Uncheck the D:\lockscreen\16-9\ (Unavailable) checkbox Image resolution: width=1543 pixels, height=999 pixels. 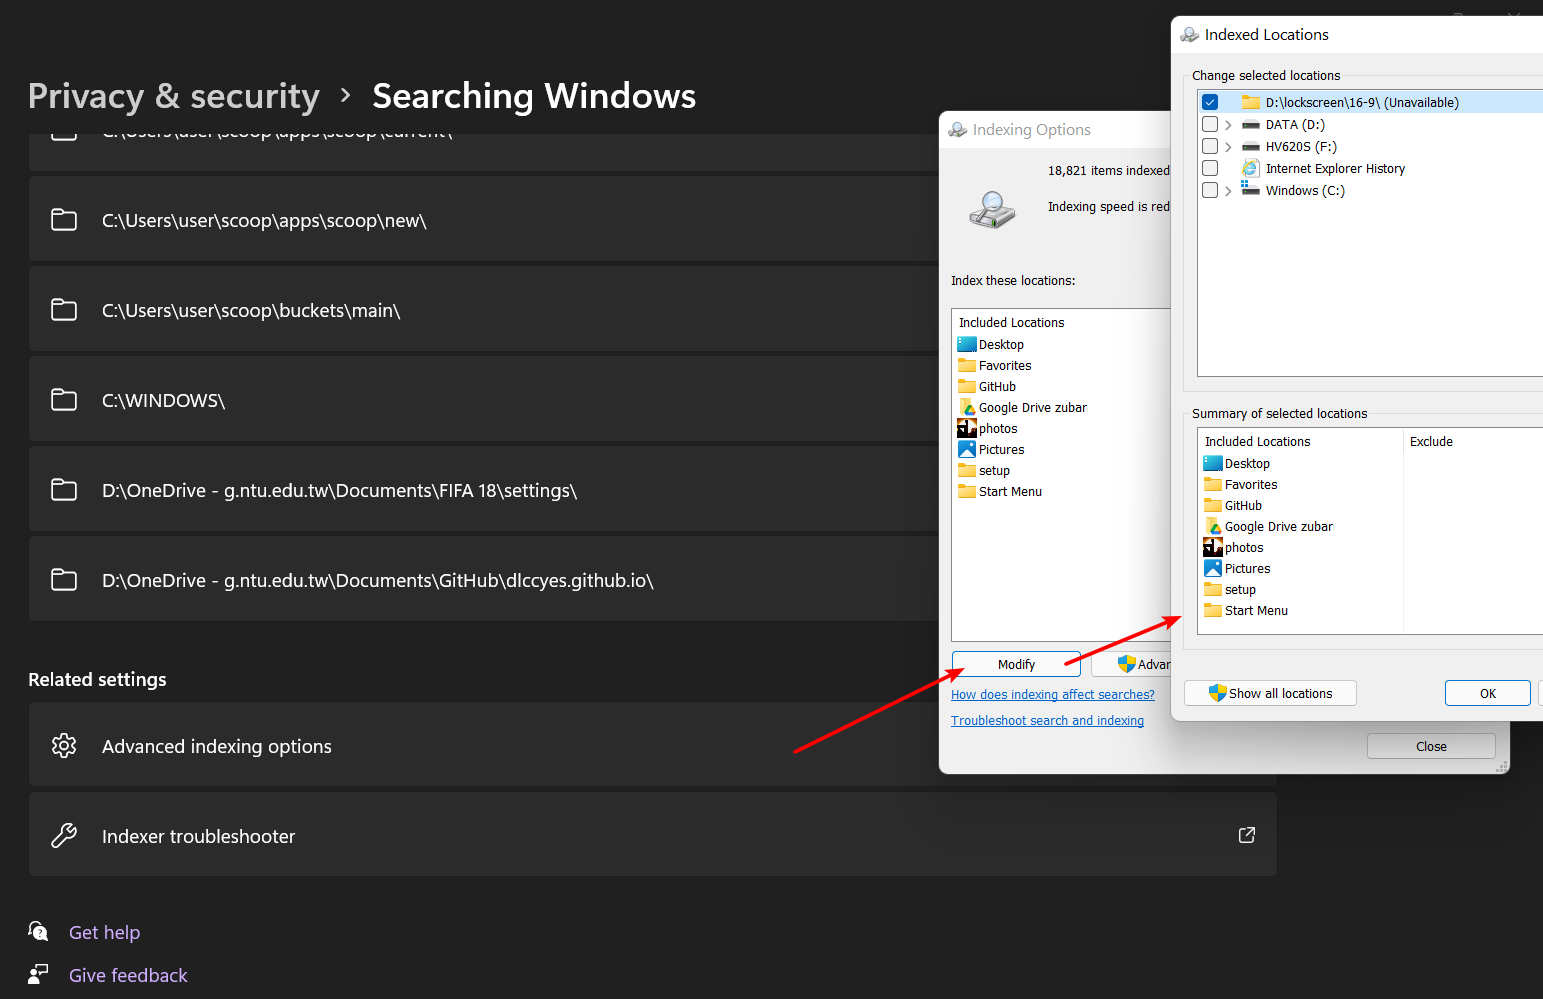click(1210, 102)
